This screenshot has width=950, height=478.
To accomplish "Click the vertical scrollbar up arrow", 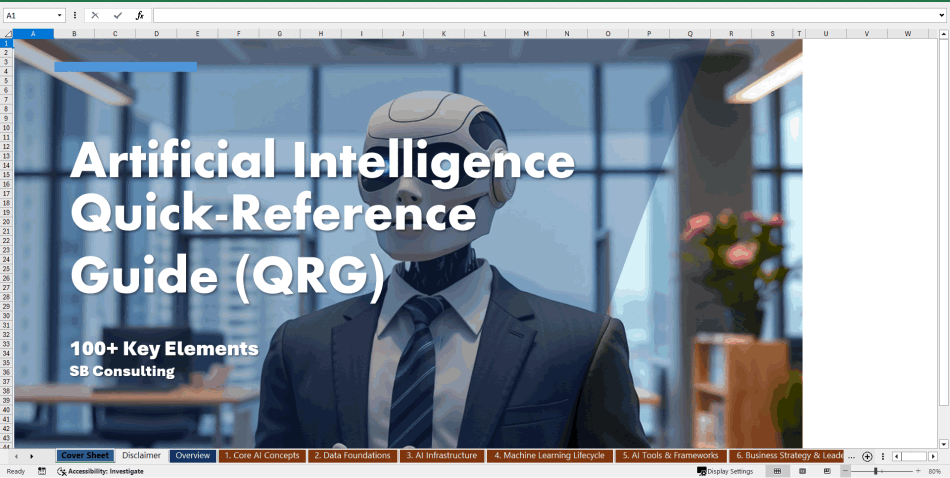I will click(x=943, y=34).
